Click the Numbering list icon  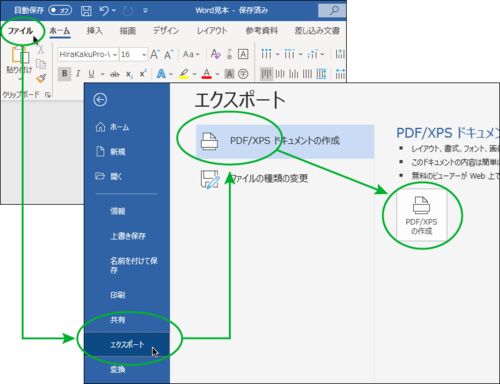(x=289, y=54)
